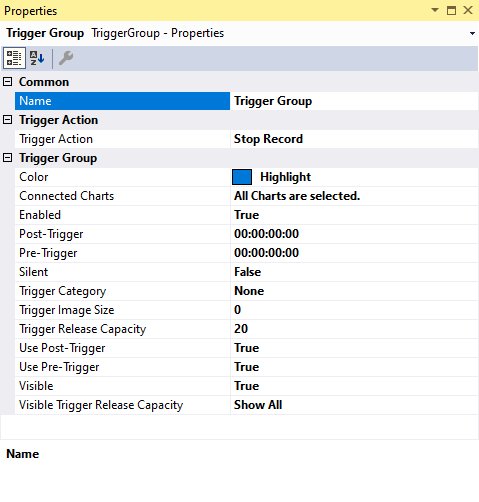Click the bold 'Trigger Action' category header
This screenshot has width=479, height=502.
coord(59,120)
